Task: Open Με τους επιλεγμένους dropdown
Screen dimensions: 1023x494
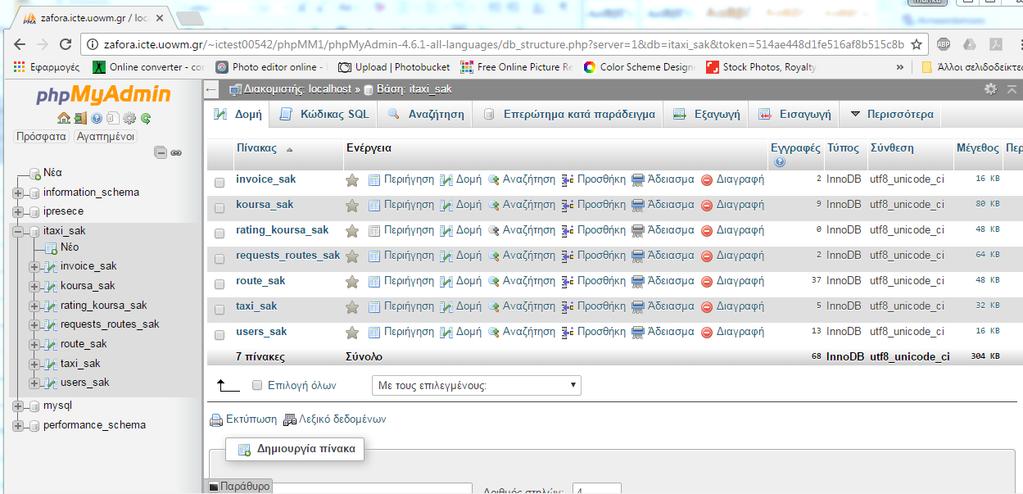Action: (476, 385)
